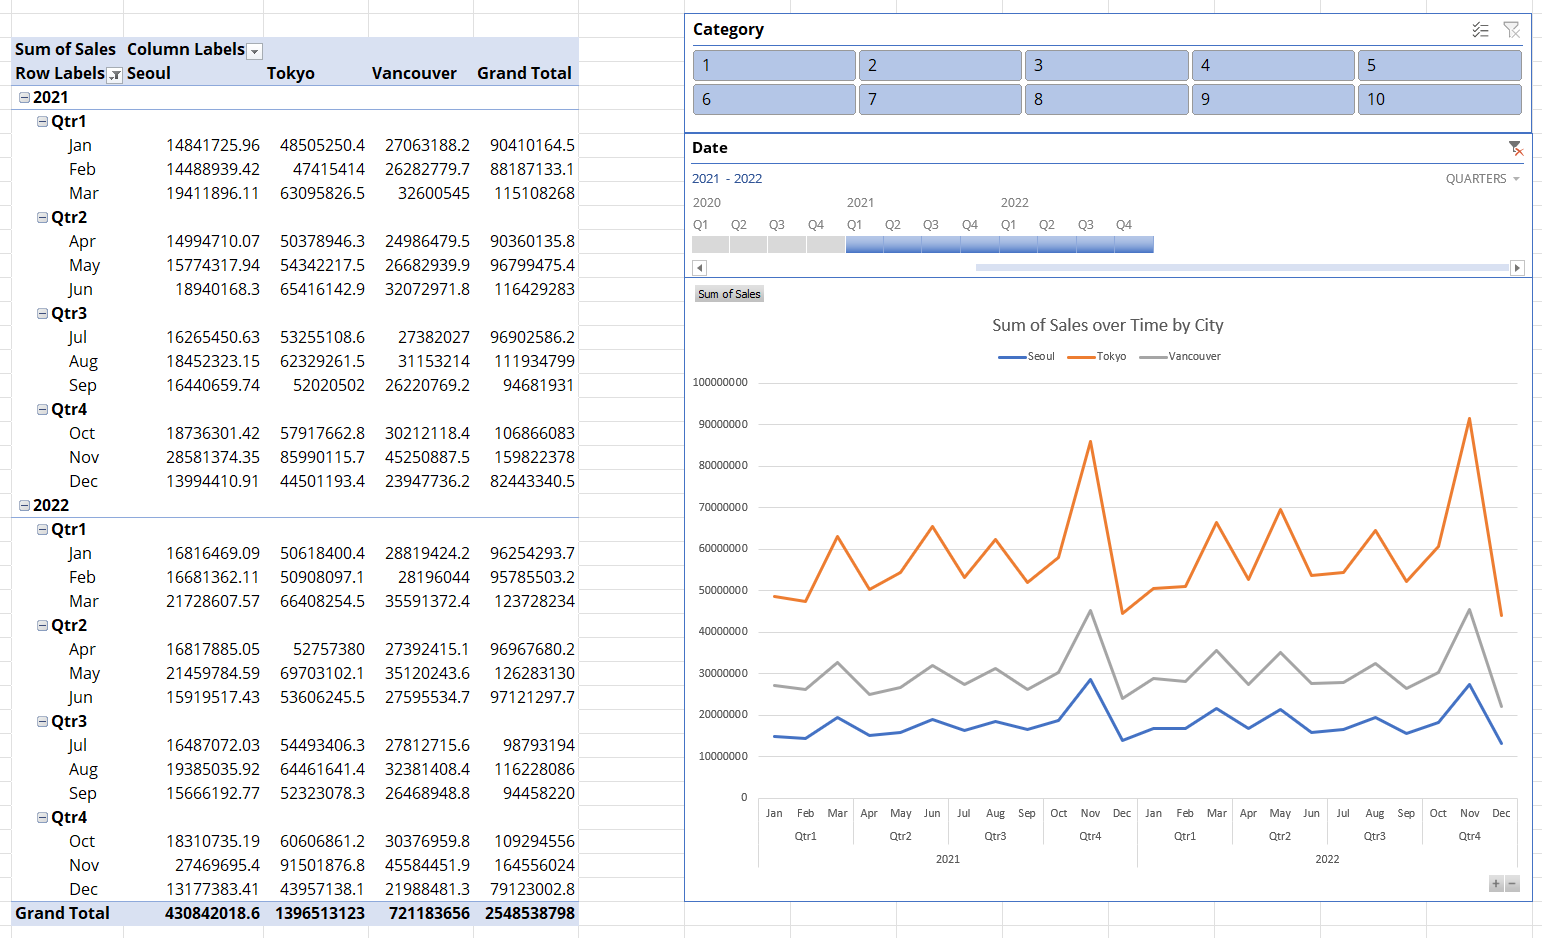
Task: Open the Column Labels dropdown
Action: click(255, 51)
